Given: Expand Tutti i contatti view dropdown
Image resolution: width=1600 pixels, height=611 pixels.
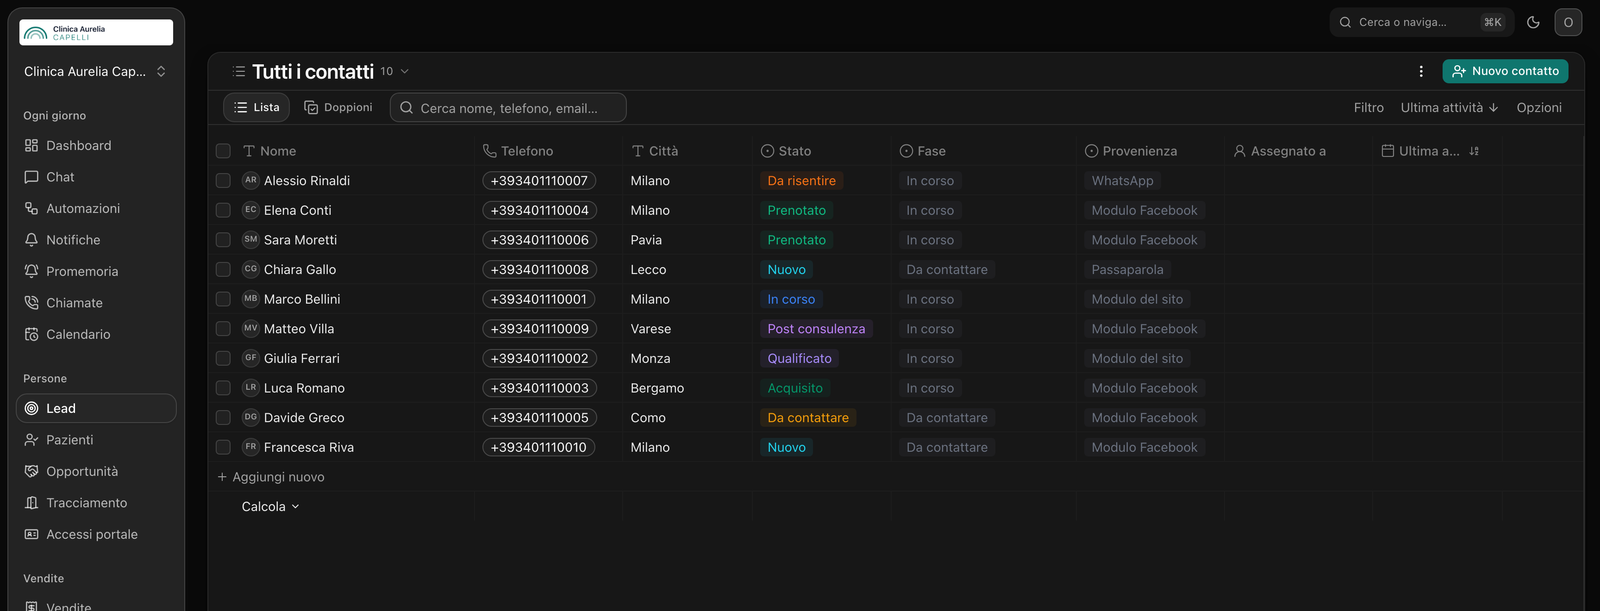Looking at the screenshot, I should 404,71.
